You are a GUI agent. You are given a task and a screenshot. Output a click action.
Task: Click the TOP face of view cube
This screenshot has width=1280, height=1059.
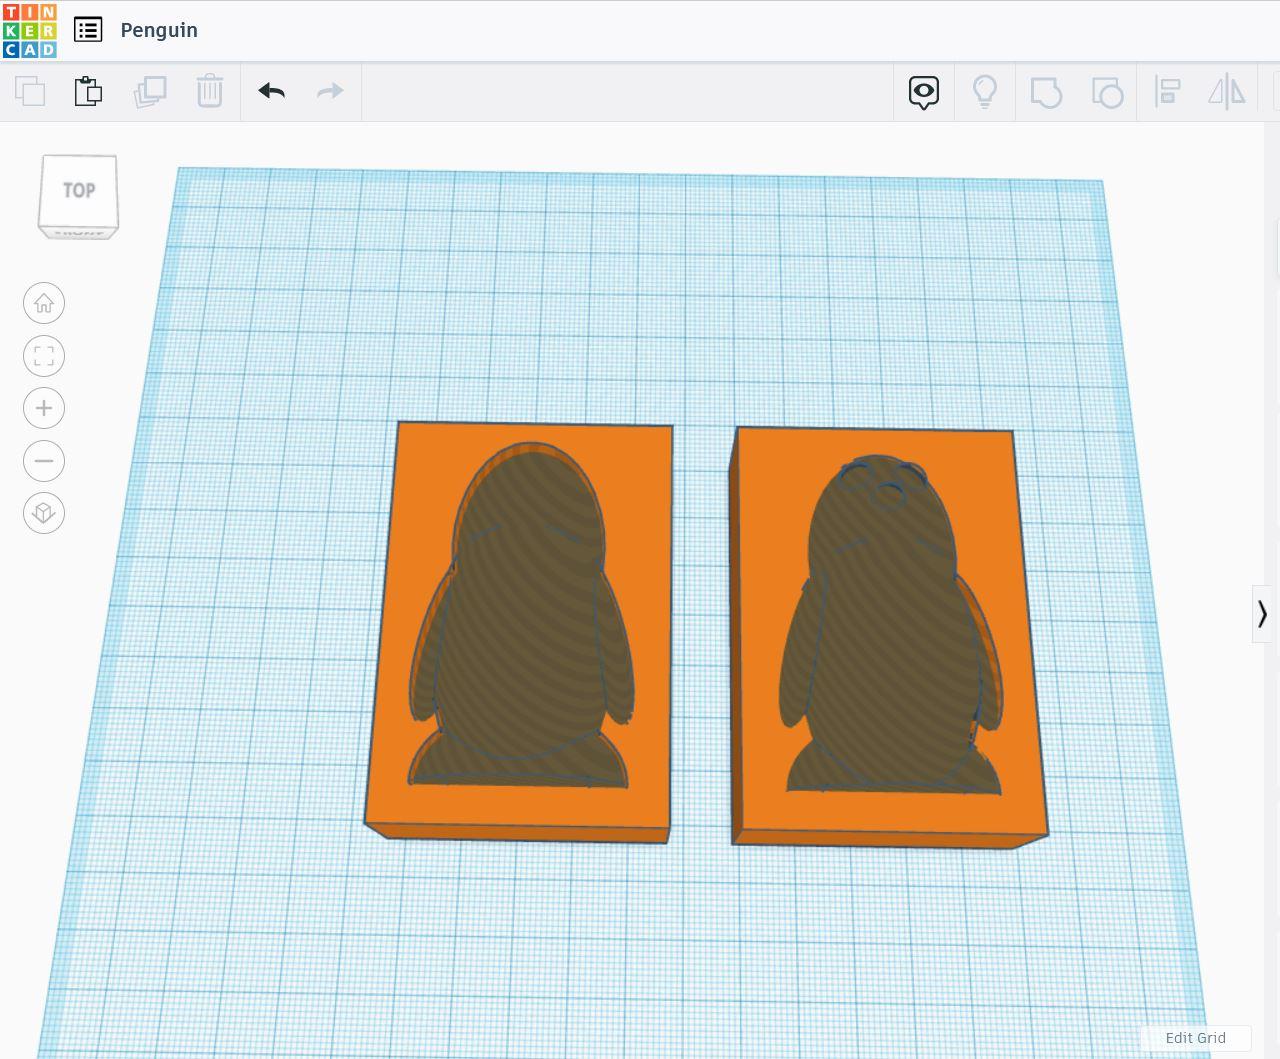tap(79, 190)
